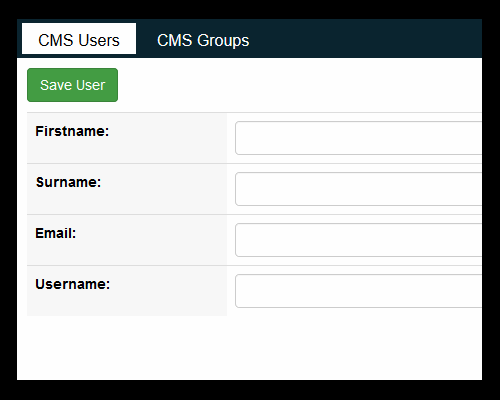
Task: Switch to the CMS Users tab
Action: [79, 39]
